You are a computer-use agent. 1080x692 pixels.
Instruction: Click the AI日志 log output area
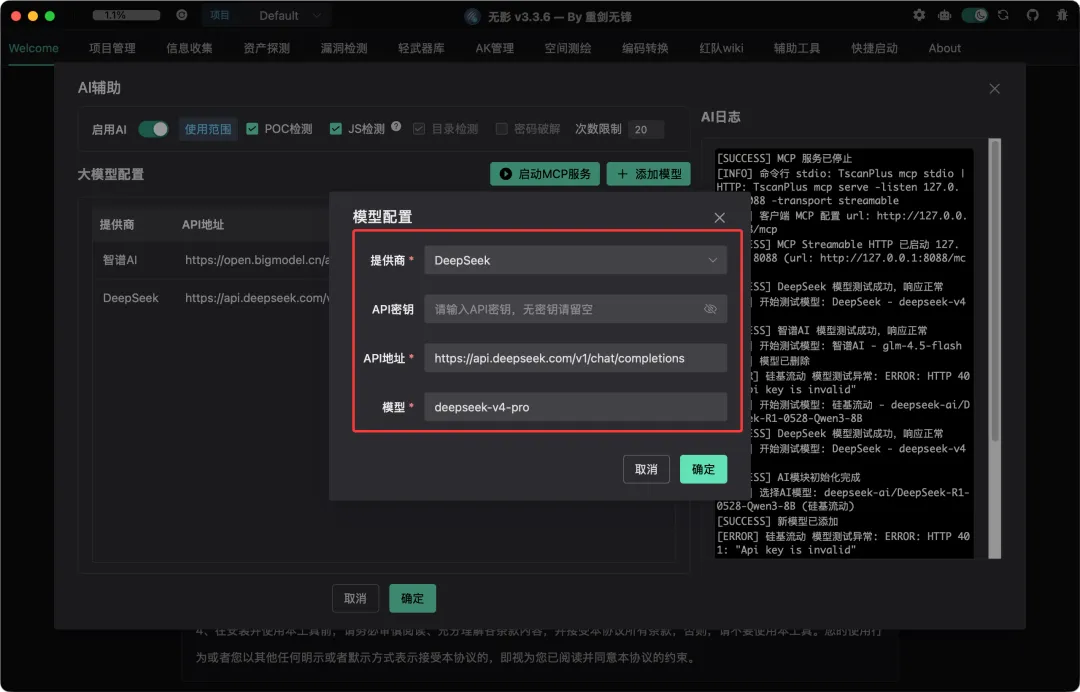pyautogui.click(x=844, y=353)
